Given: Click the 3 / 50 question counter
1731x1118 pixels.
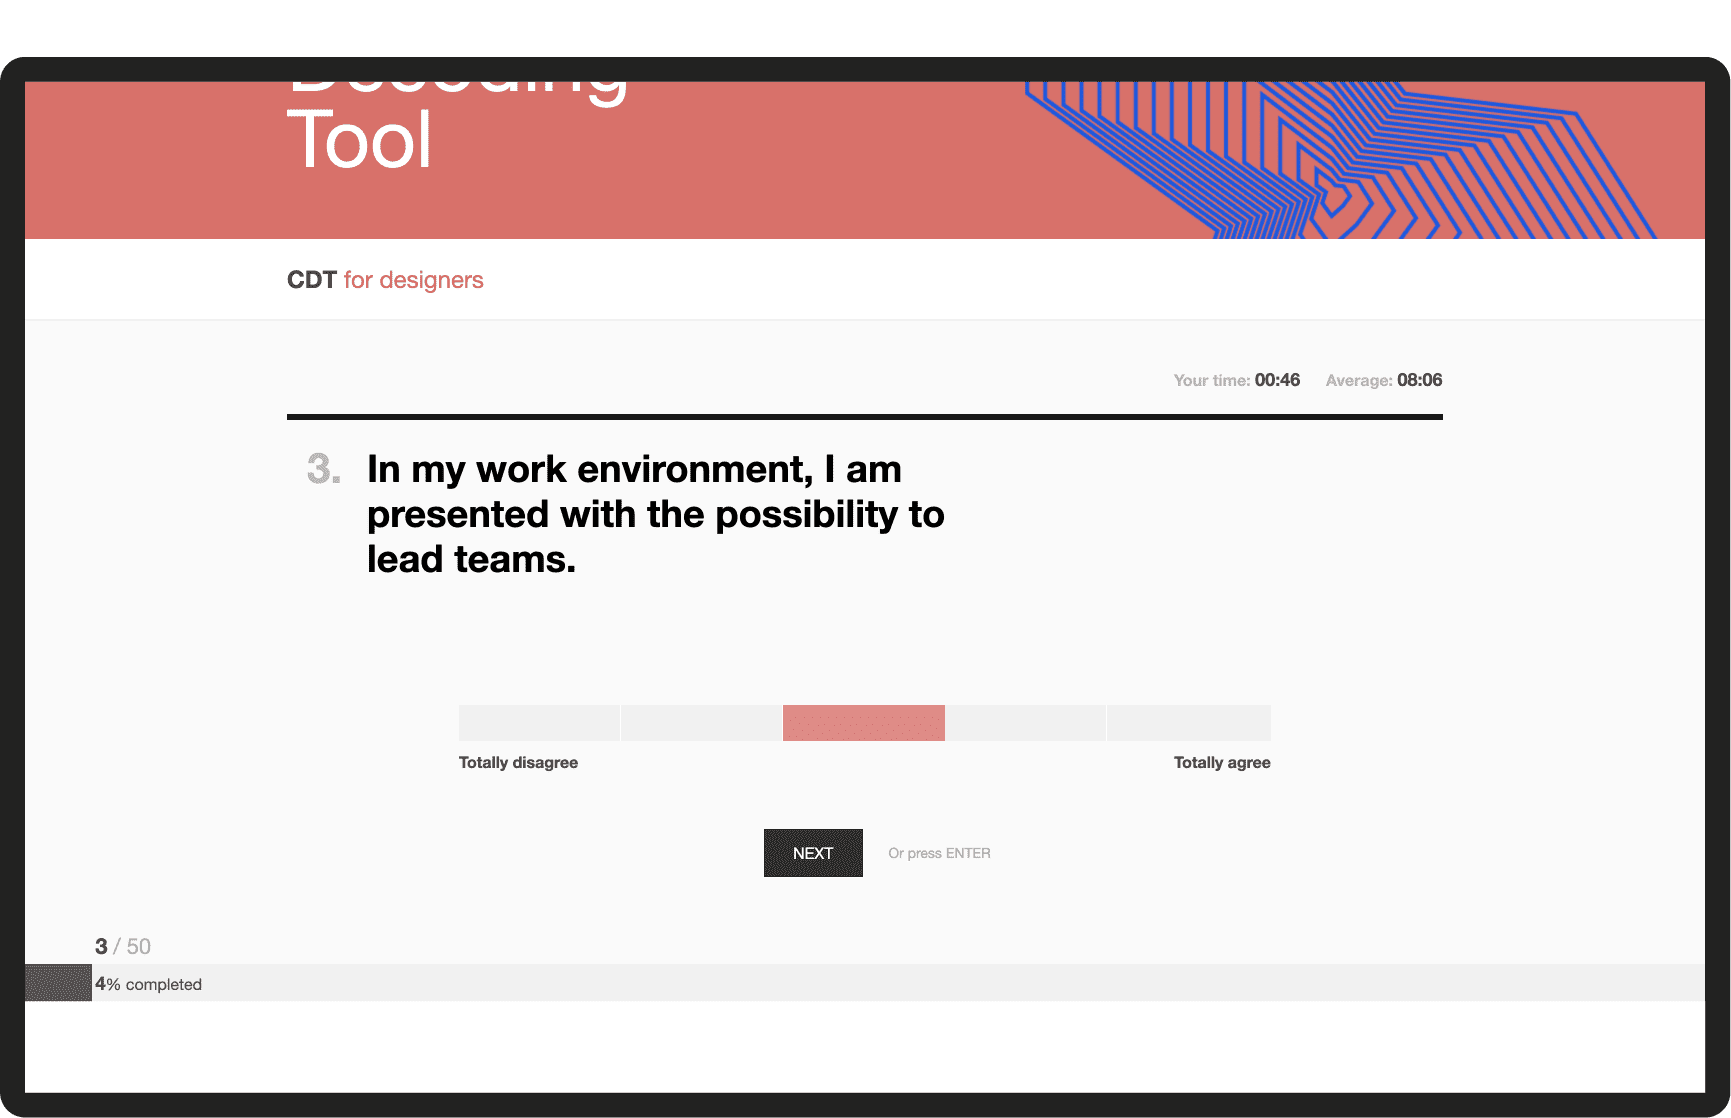Looking at the screenshot, I should (123, 946).
